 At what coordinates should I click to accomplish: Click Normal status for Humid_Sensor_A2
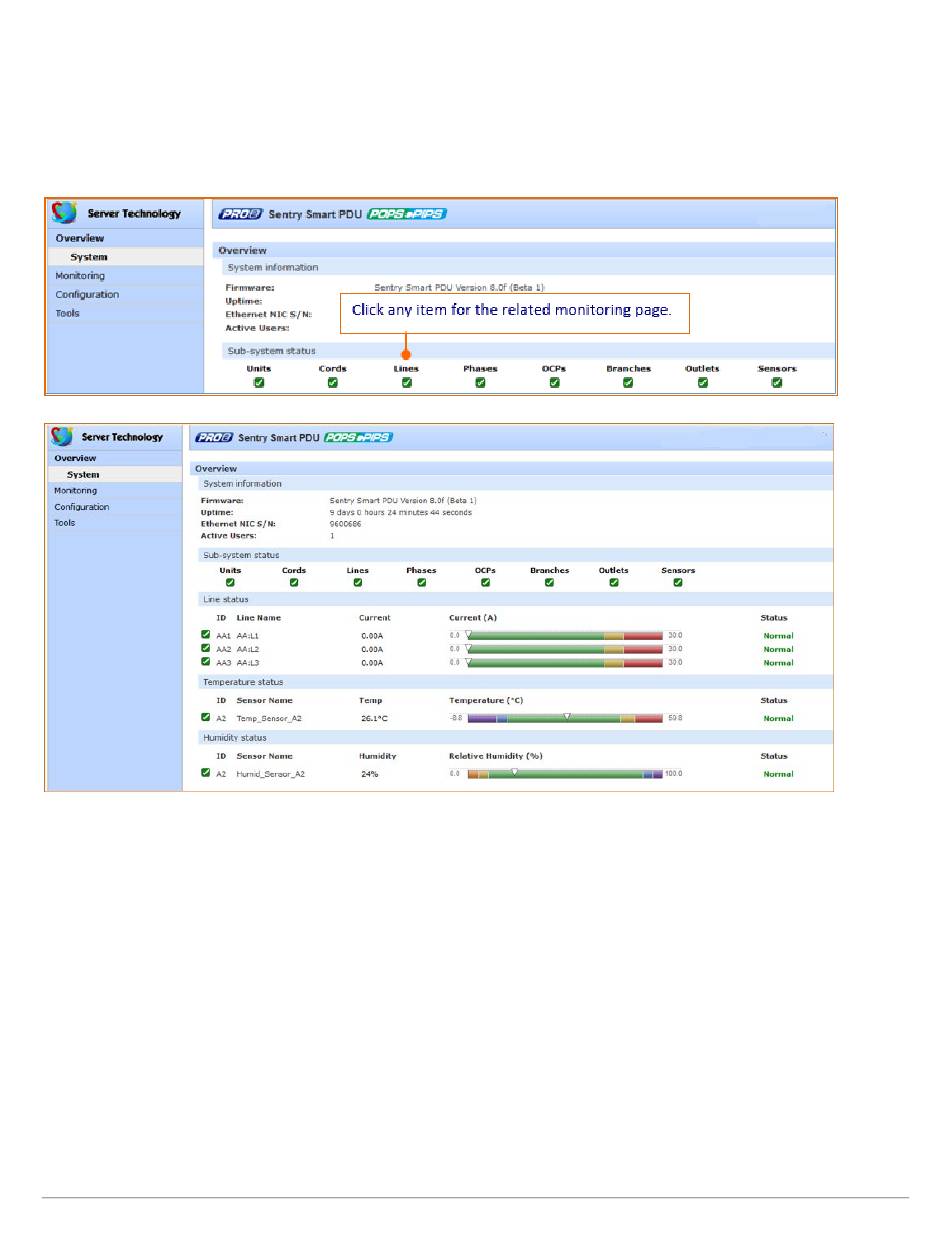pyautogui.click(x=778, y=774)
